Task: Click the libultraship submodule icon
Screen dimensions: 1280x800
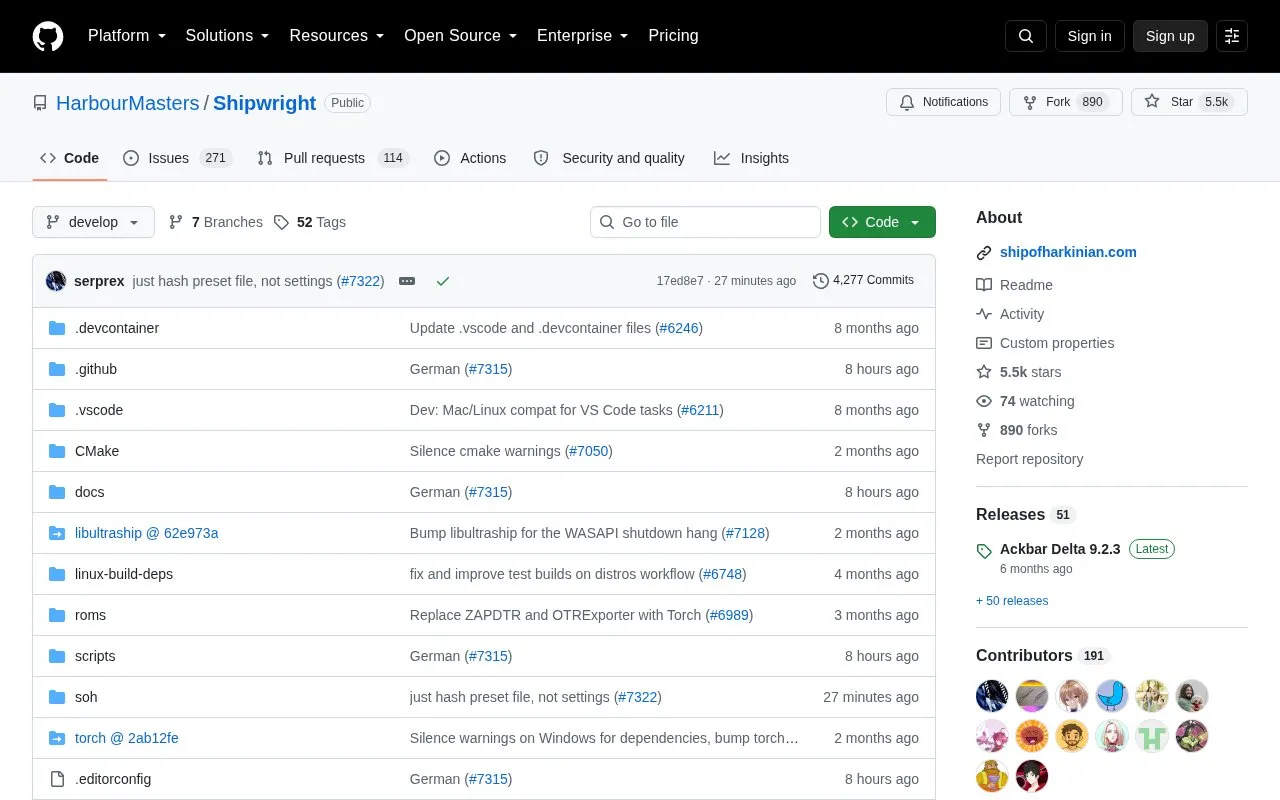Action: (57, 533)
